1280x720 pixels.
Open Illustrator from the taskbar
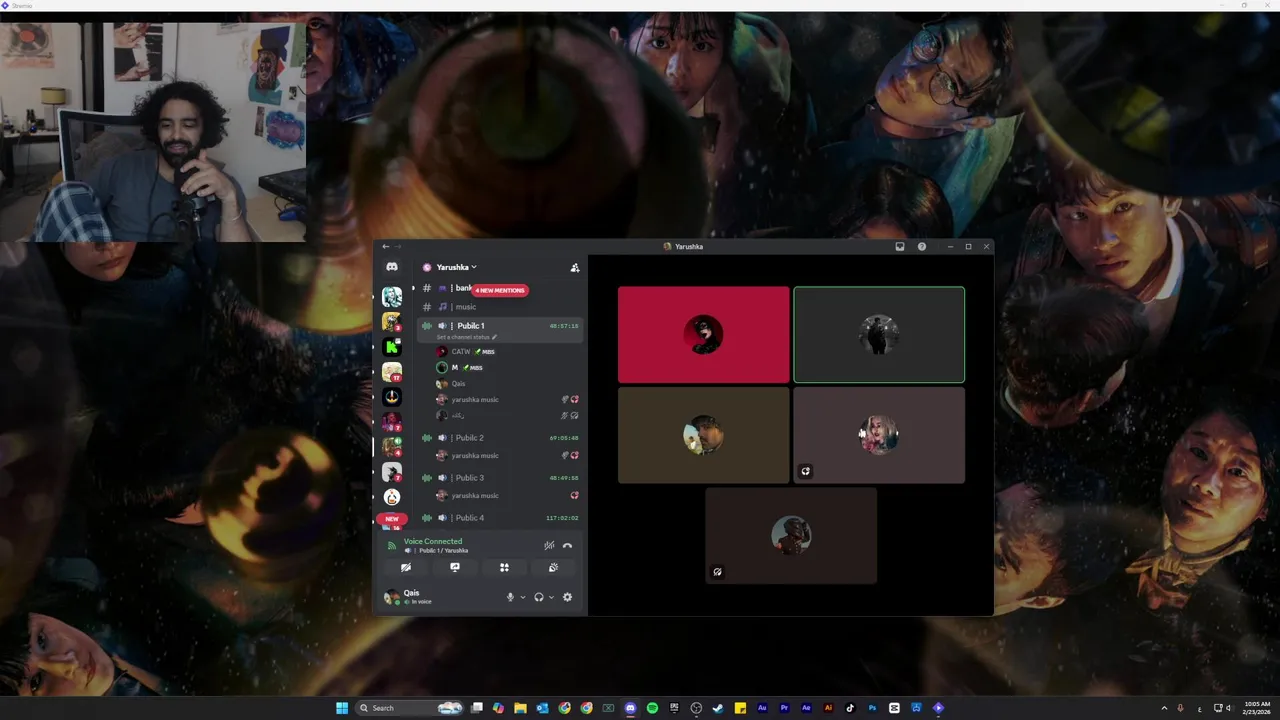pos(828,708)
